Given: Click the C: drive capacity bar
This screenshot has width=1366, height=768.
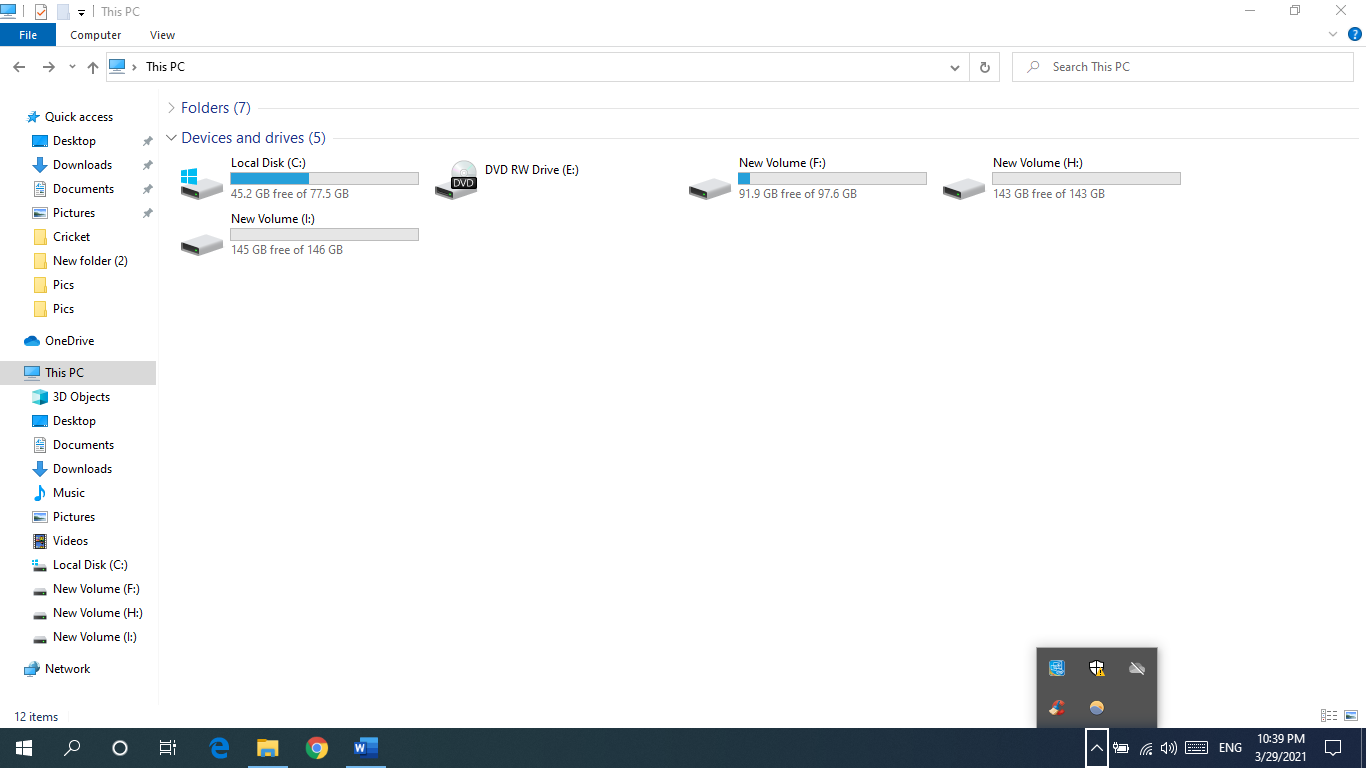Looking at the screenshot, I should [324, 177].
